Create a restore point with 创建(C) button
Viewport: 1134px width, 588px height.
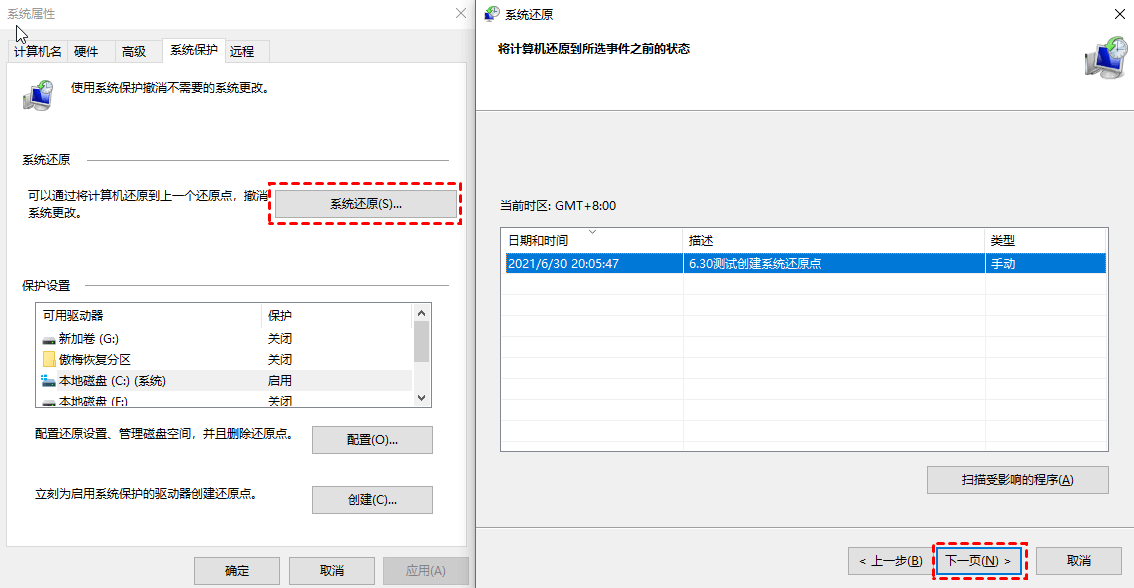click(x=372, y=500)
